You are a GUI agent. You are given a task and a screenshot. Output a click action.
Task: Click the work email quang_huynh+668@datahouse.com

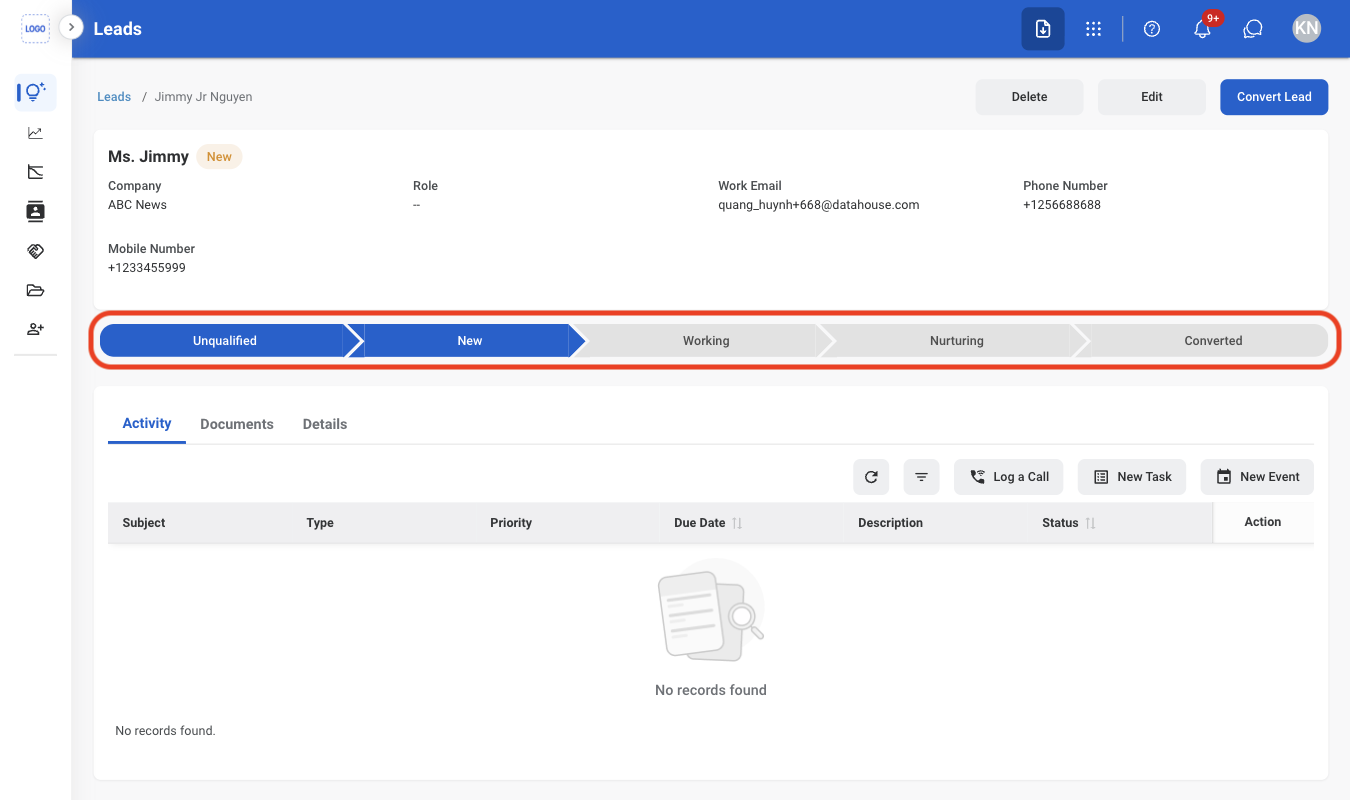coord(818,205)
